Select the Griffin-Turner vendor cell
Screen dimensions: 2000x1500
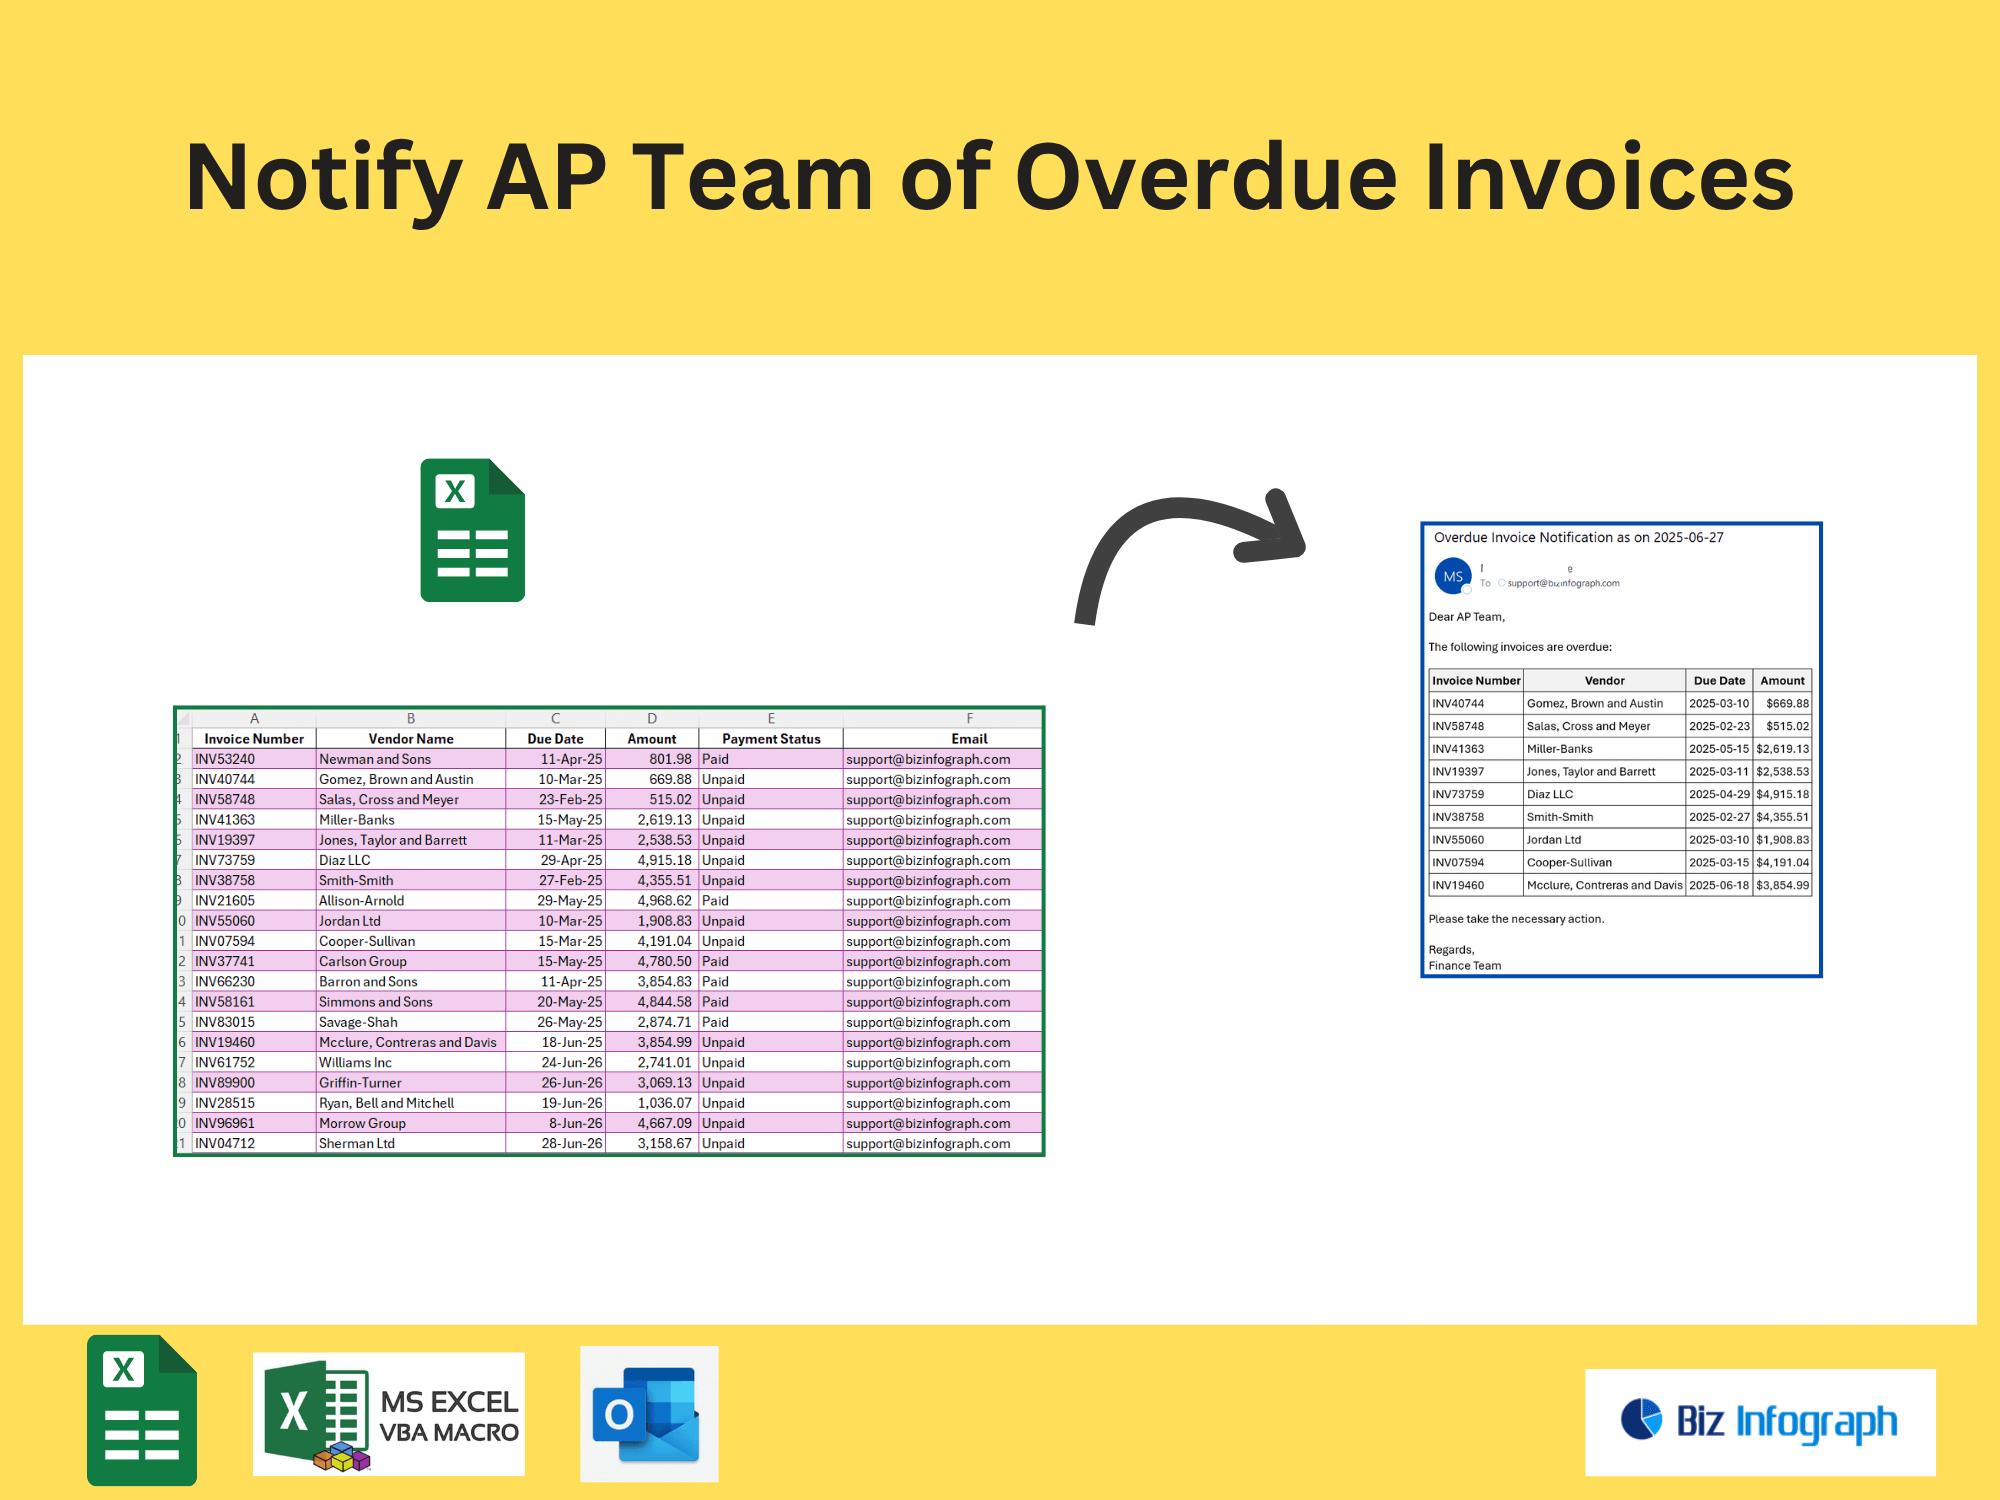pyautogui.click(x=410, y=1082)
